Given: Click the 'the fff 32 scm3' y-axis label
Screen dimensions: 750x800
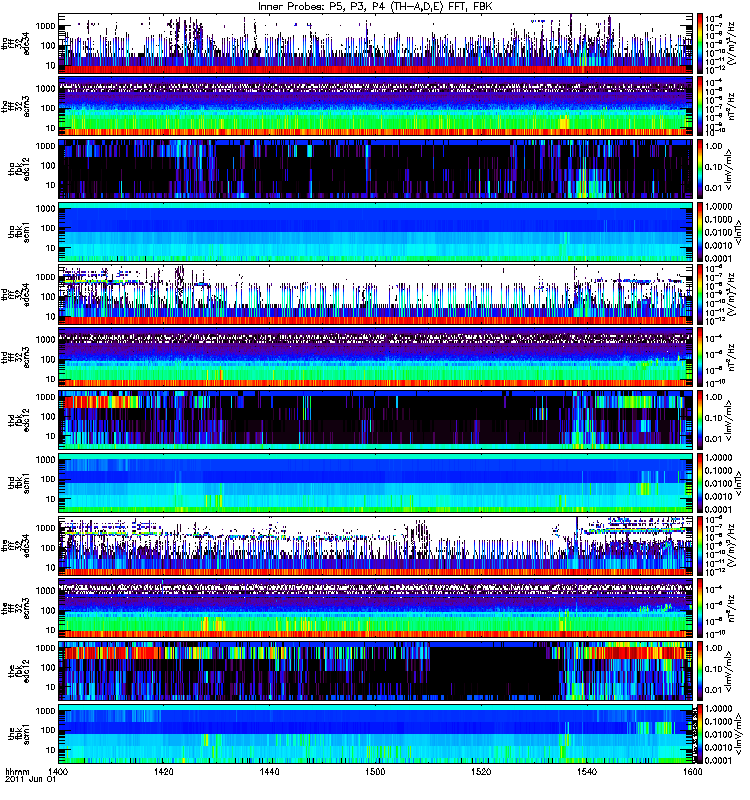Looking at the screenshot, I should coord(15,608).
